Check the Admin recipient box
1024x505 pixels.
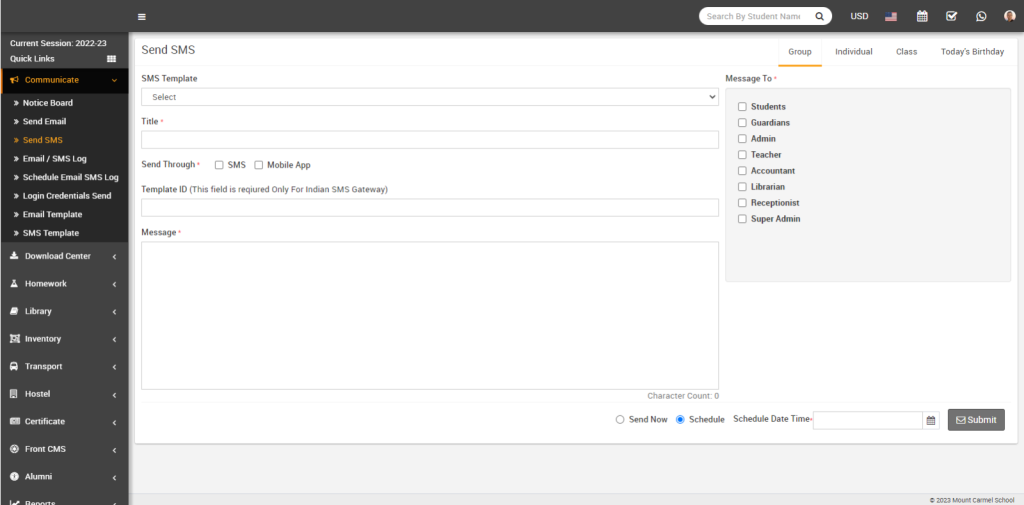pos(742,138)
